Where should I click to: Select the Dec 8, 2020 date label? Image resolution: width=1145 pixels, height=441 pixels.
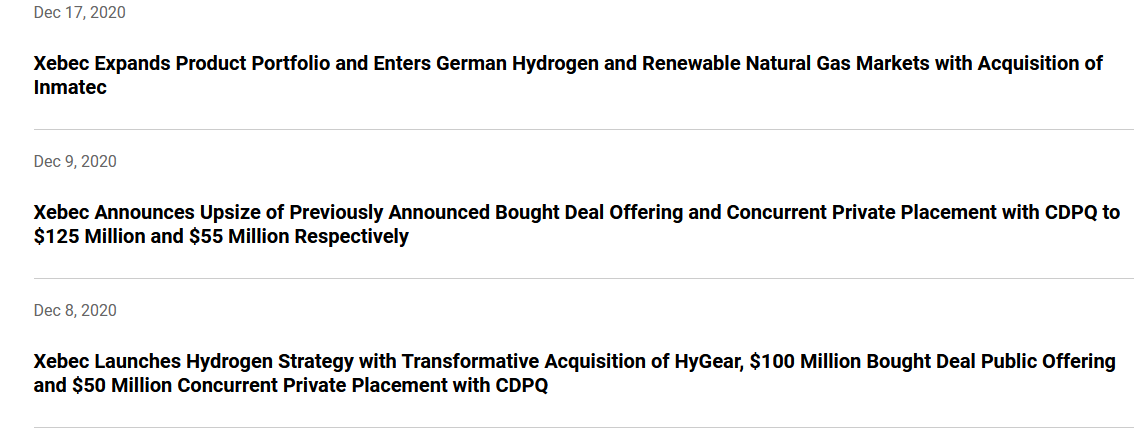point(76,311)
